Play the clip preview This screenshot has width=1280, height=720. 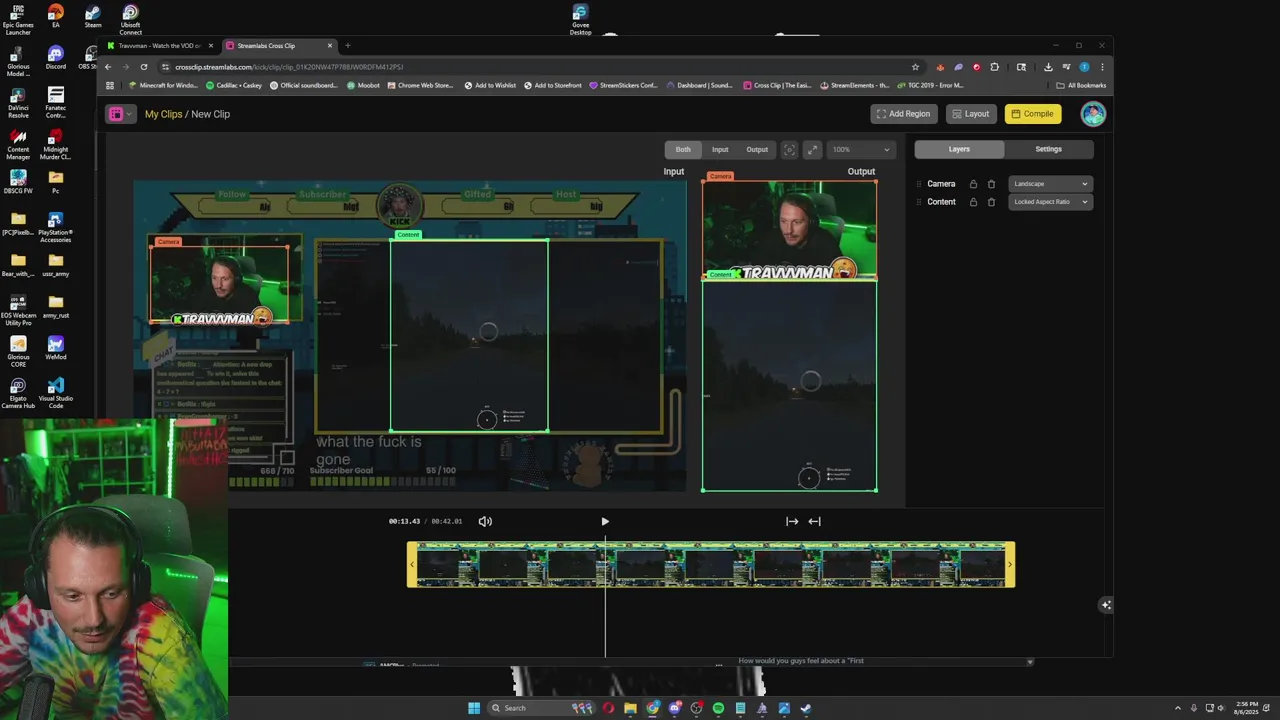[x=605, y=521]
